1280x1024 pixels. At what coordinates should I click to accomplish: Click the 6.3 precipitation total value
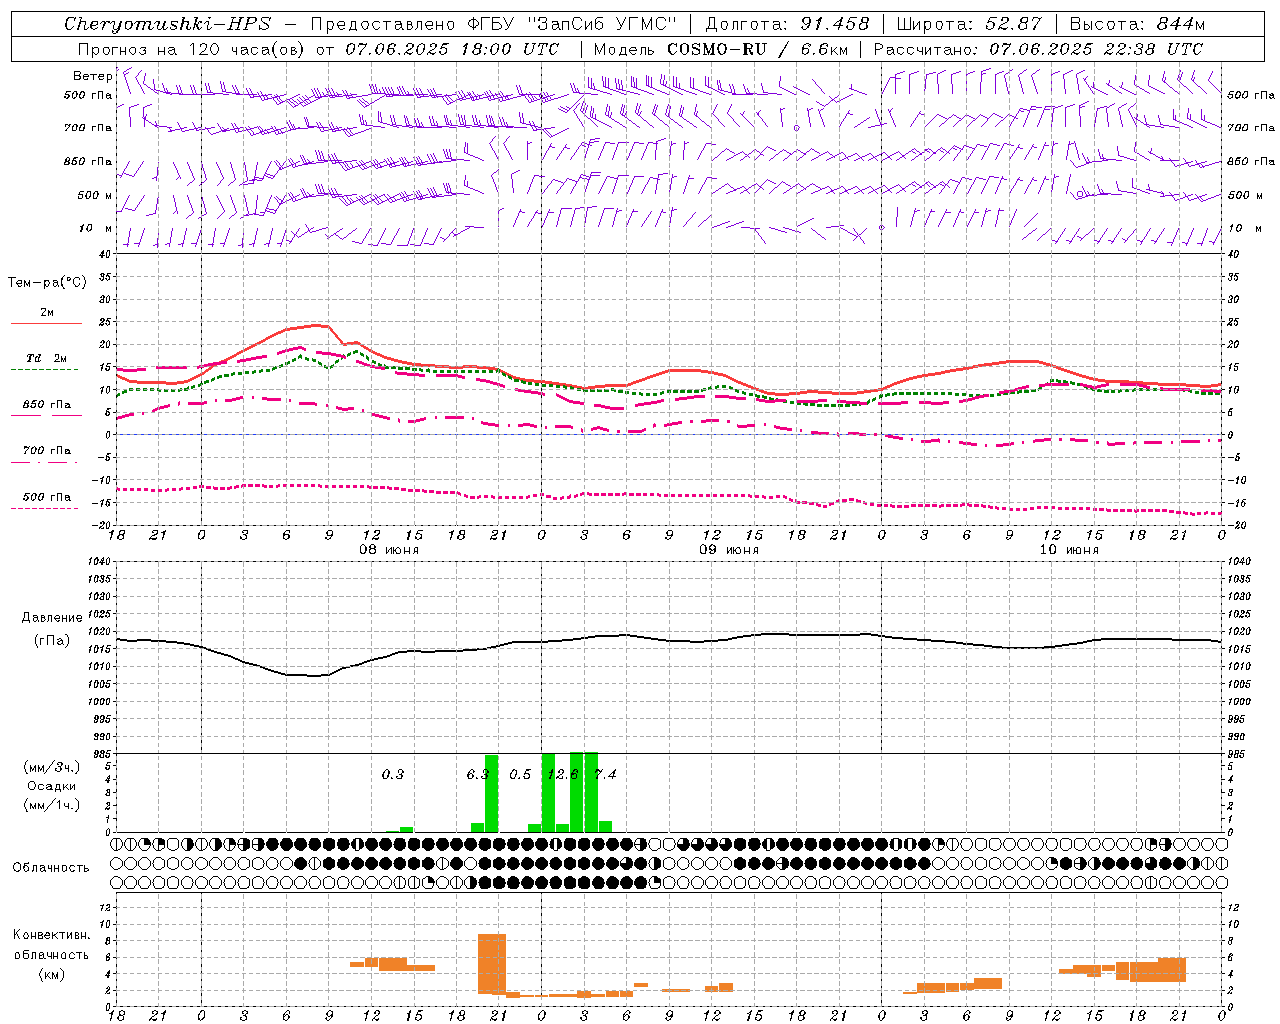(x=477, y=774)
